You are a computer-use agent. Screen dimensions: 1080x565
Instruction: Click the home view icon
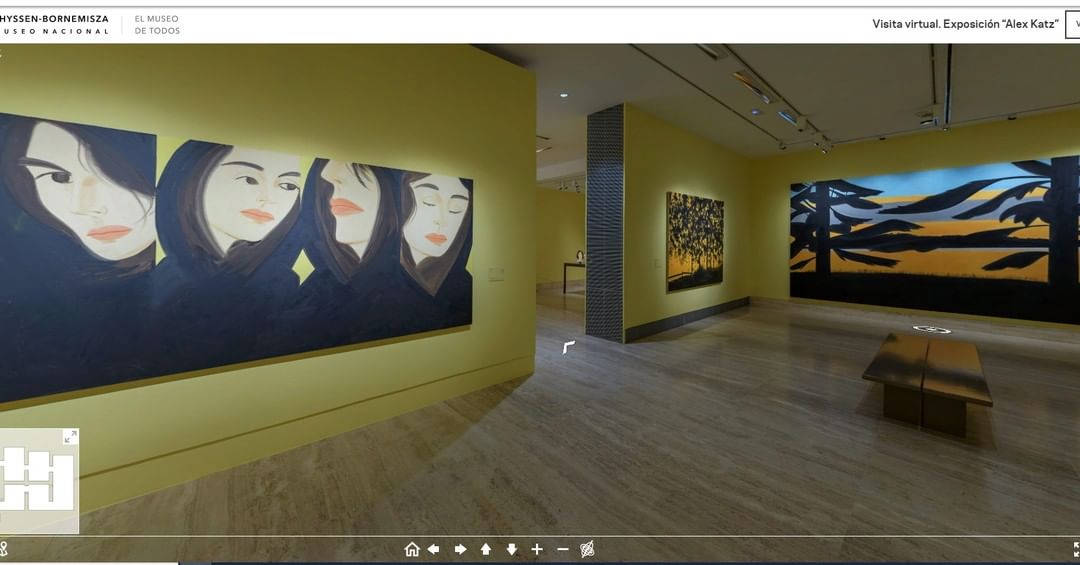pos(412,549)
